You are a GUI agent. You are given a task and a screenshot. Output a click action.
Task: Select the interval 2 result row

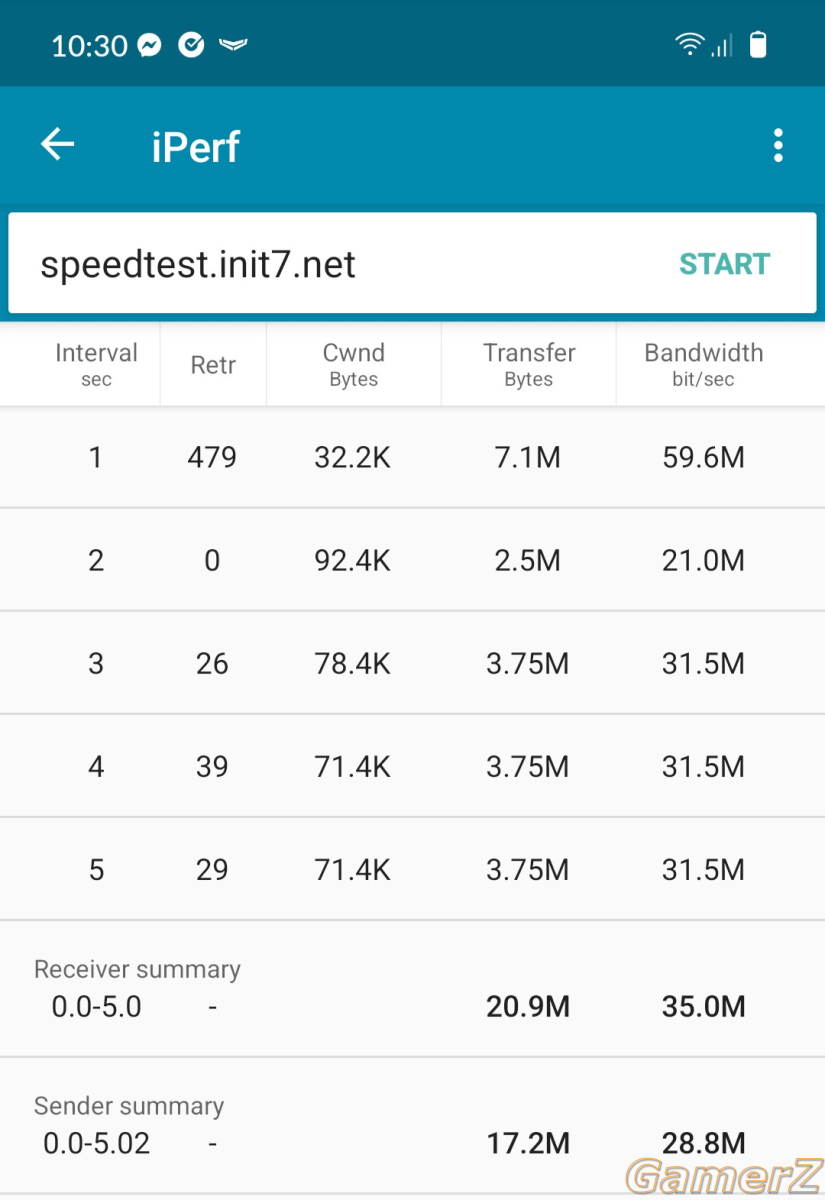click(x=412, y=560)
